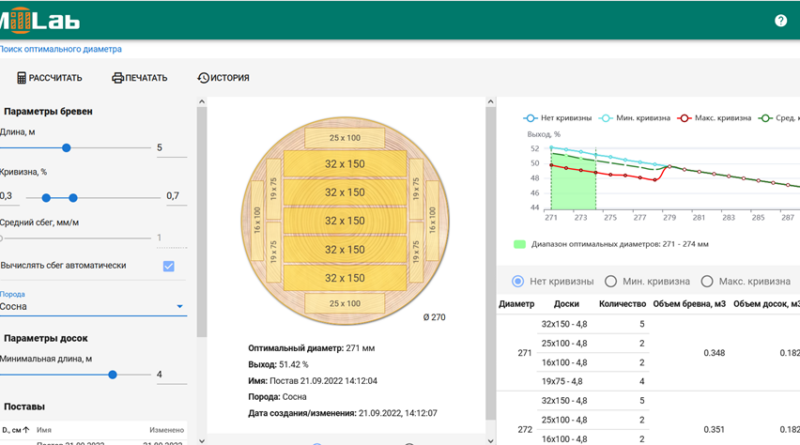Screen dimensions: 800x445
Task: Click the Ø 270 diameter label
Action: point(434,317)
